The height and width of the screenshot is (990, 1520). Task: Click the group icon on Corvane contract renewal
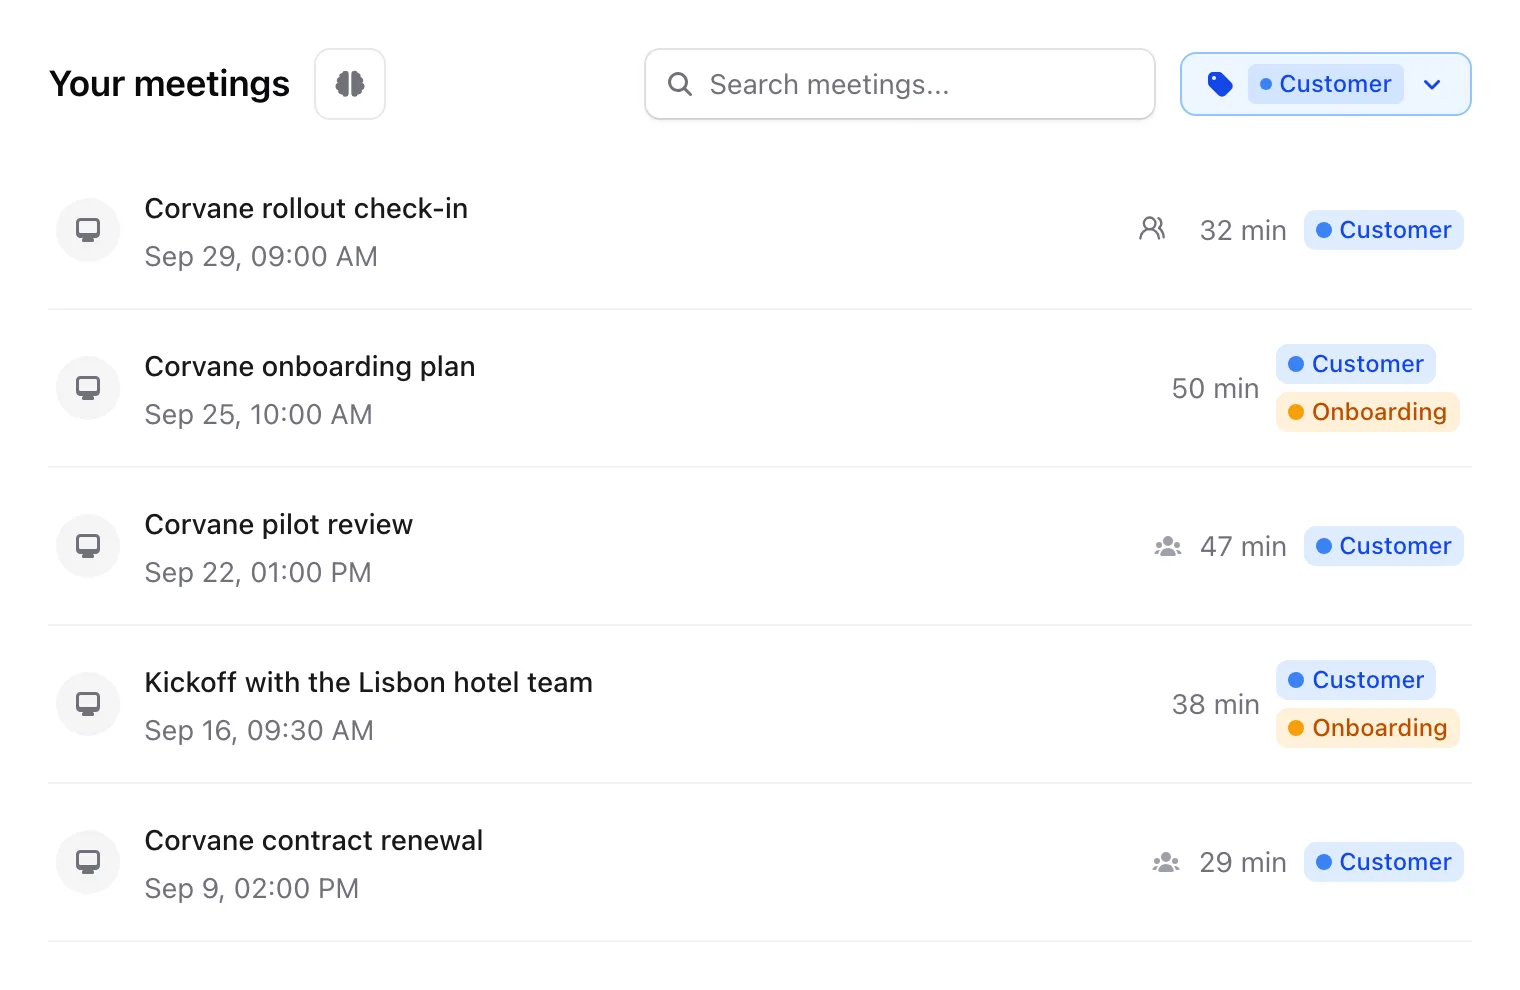(1166, 862)
